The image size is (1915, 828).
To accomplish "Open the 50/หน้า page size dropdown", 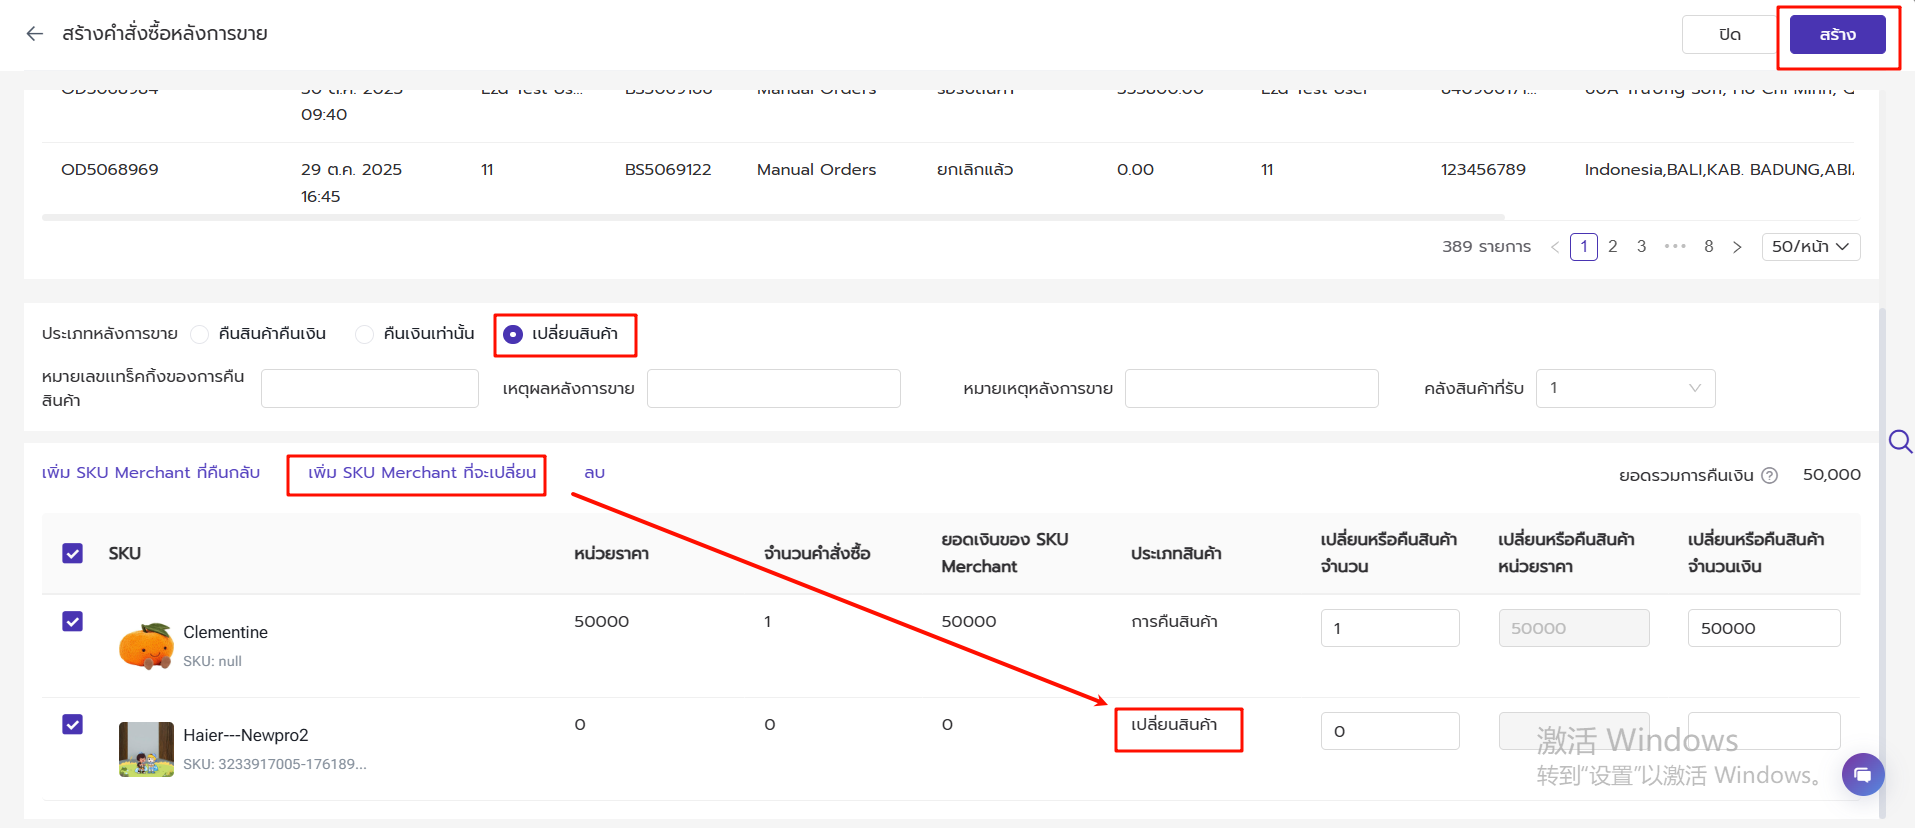I will tap(1810, 247).
